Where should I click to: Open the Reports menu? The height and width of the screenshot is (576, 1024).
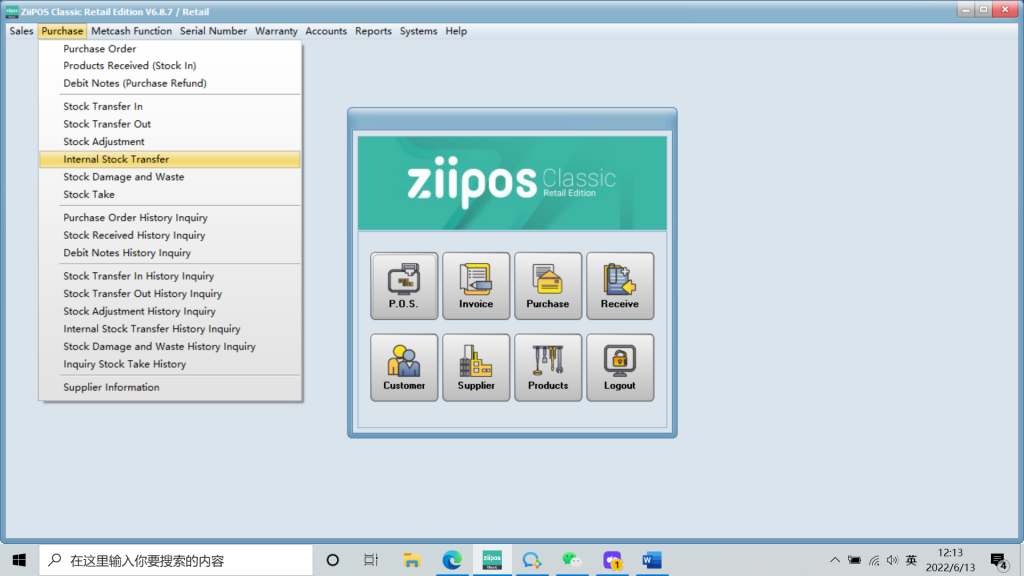373,31
